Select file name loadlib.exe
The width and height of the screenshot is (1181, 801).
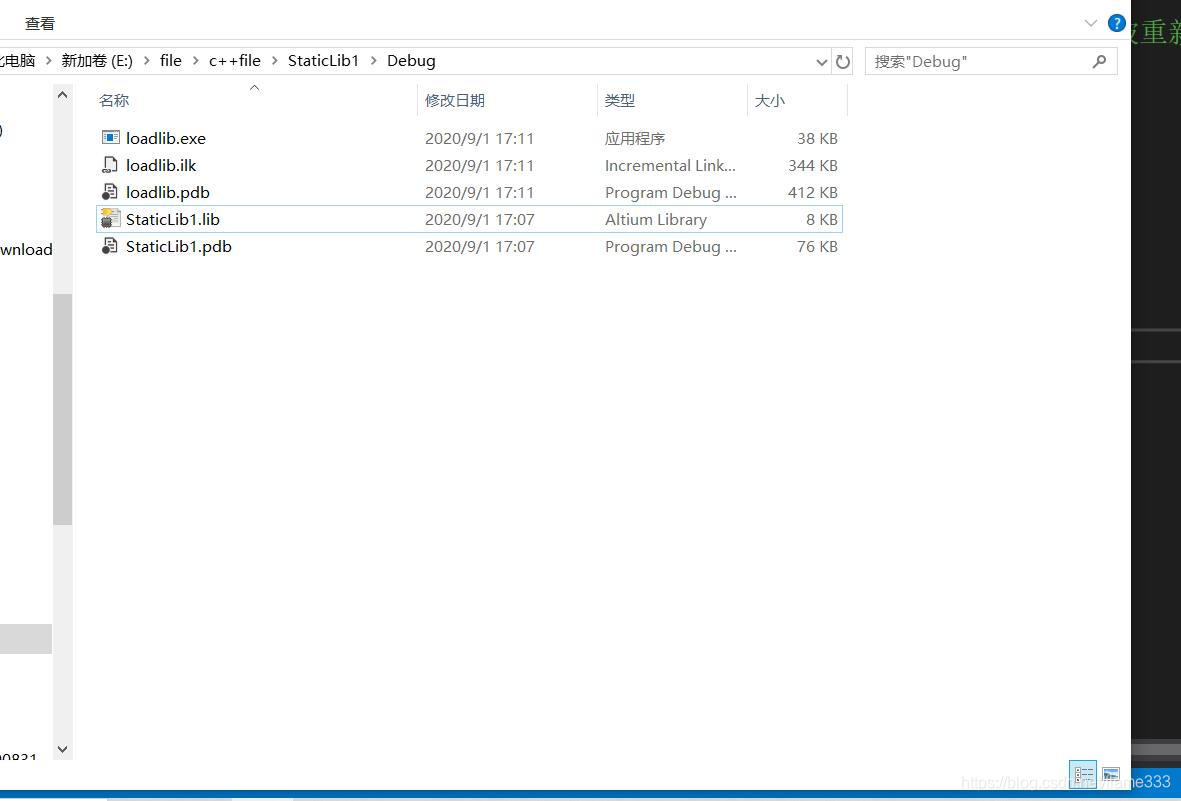pyautogui.click(x=166, y=139)
